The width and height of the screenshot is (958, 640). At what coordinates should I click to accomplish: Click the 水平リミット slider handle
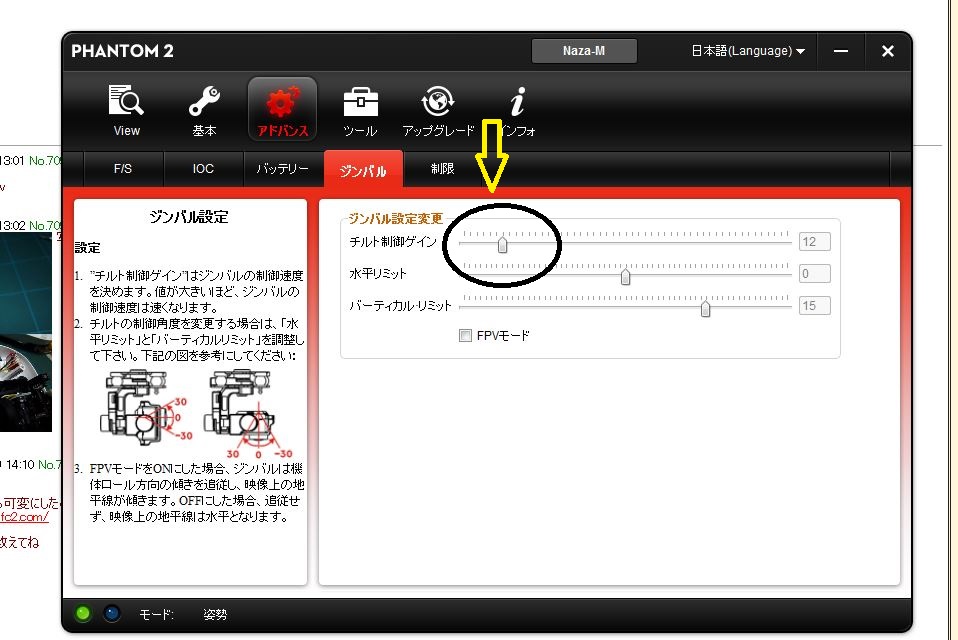point(625,277)
